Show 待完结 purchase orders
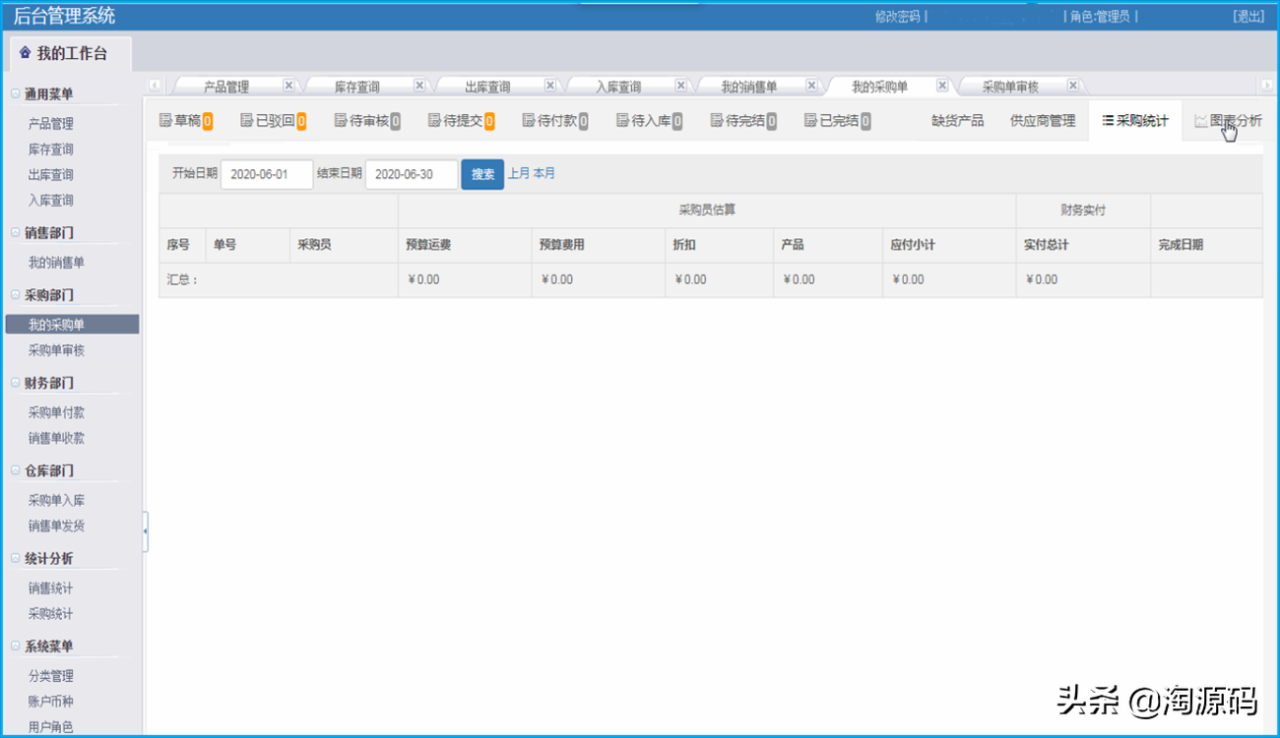Image resolution: width=1280 pixels, height=738 pixels. click(x=744, y=121)
